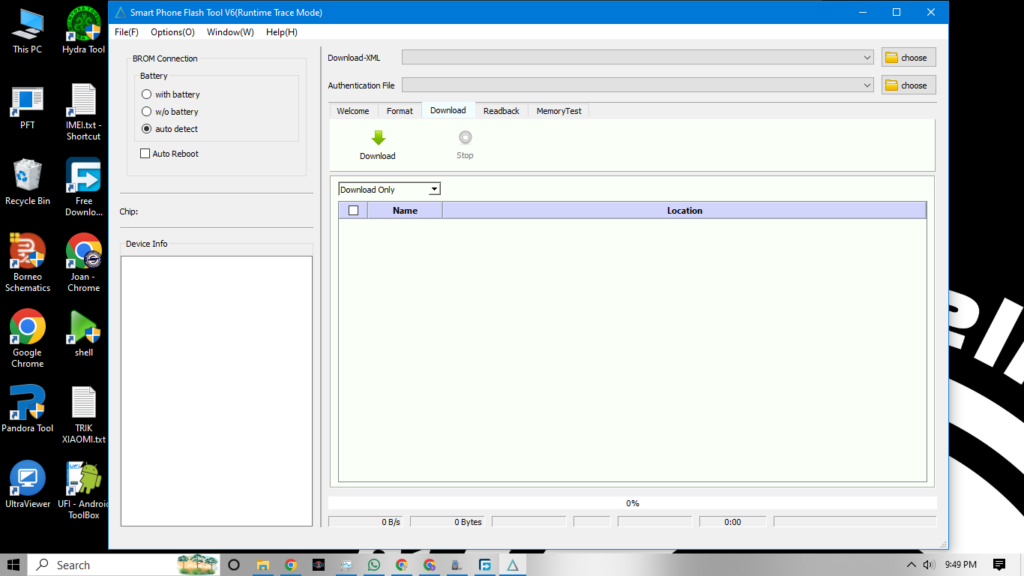Switch to the Readback tab
1024x576 pixels.
[x=501, y=110]
